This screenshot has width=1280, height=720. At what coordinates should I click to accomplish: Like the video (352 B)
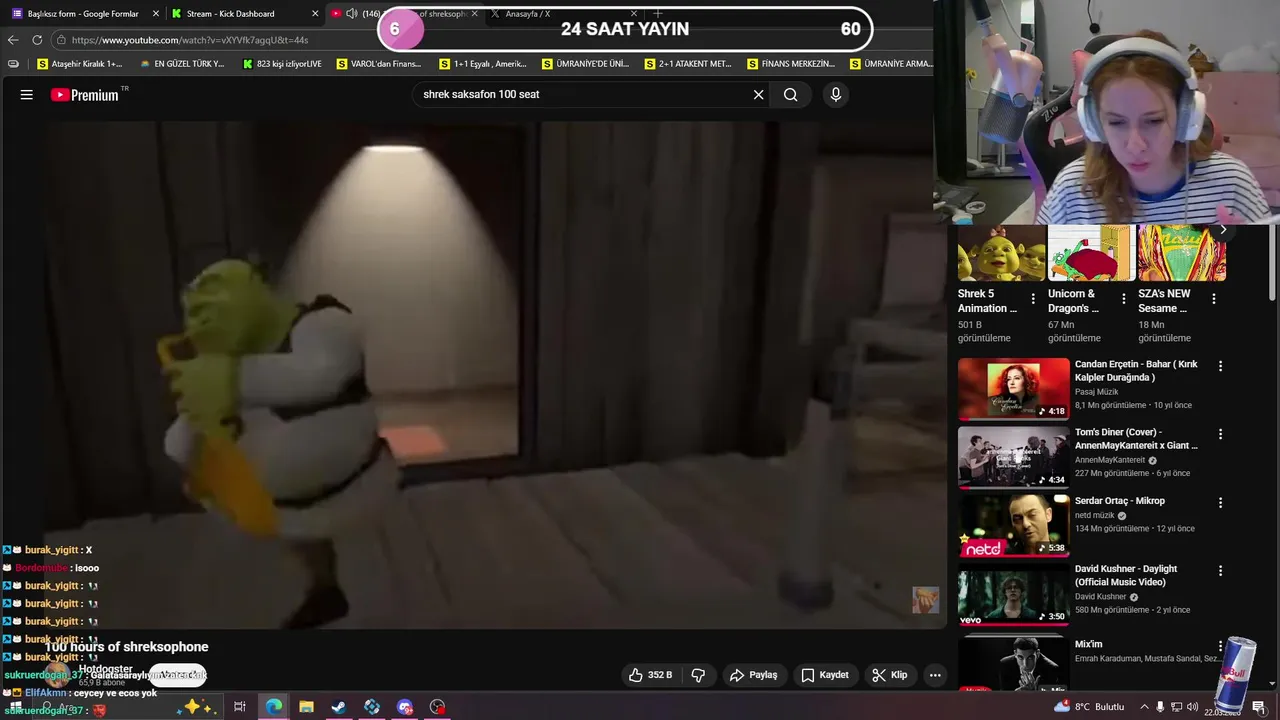point(650,675)
